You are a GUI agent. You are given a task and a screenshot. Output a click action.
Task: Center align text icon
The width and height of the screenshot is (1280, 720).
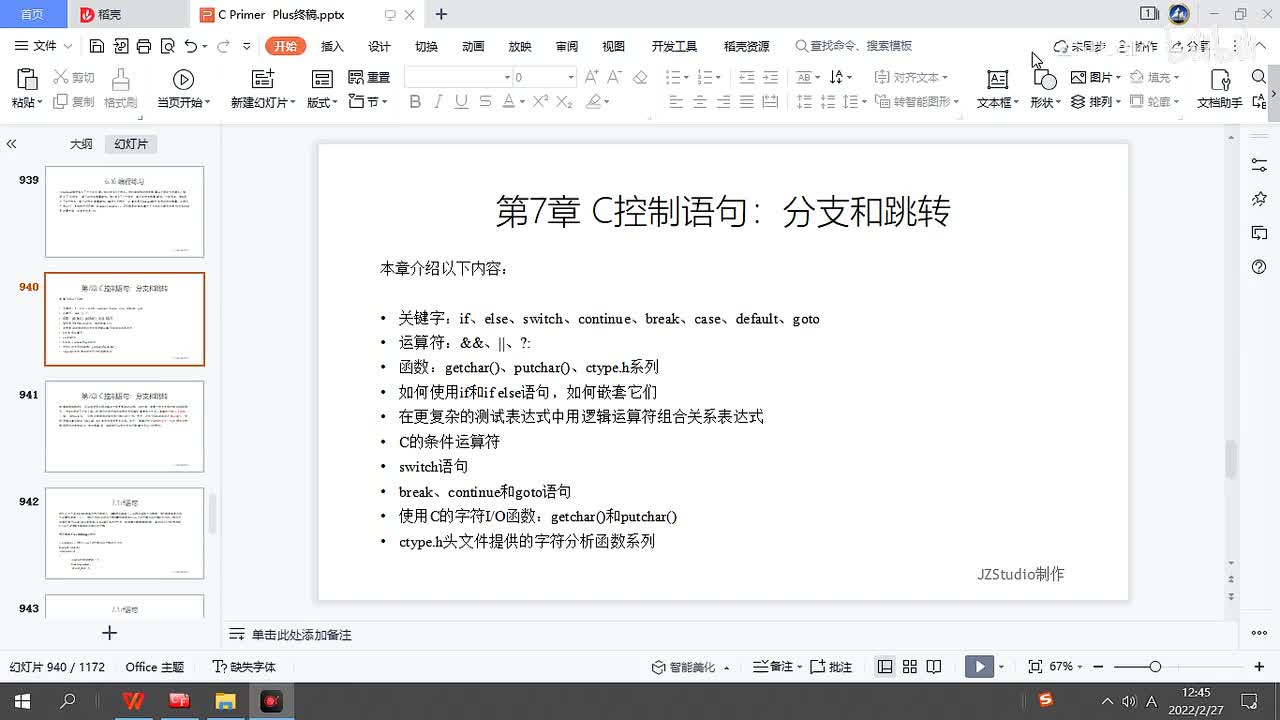[x=700, y=102]
